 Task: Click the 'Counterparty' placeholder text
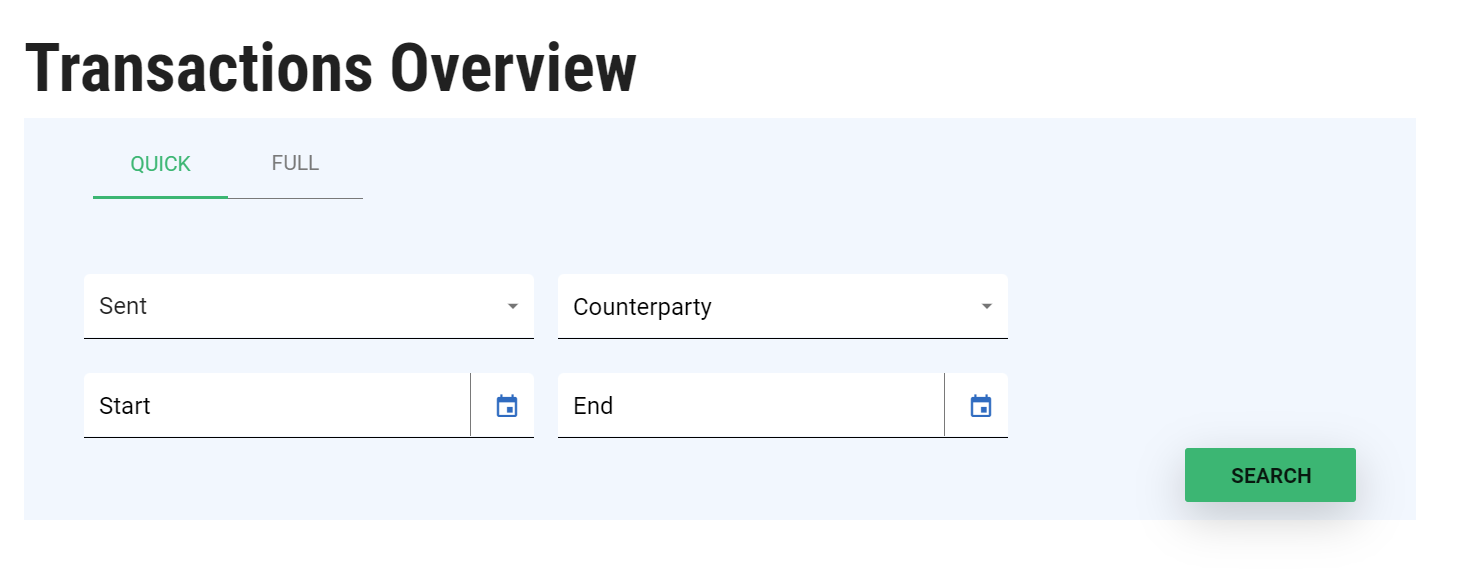642,306
